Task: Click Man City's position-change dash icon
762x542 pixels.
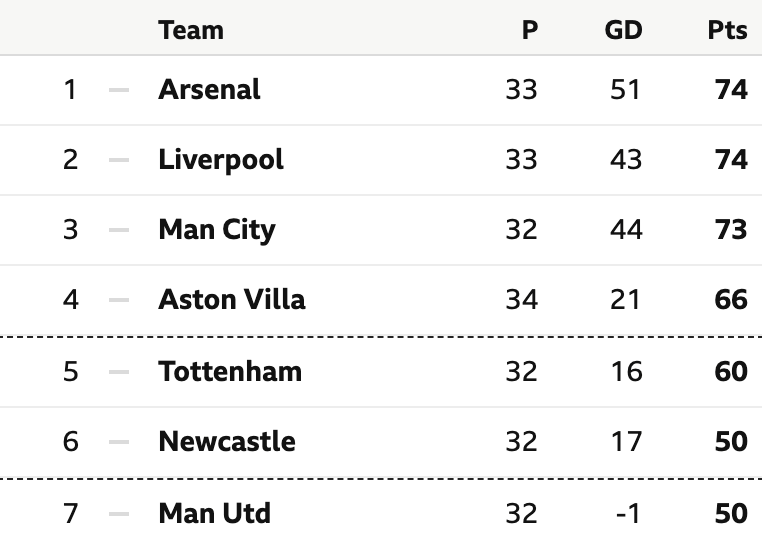Action: [x=119, y=230]
